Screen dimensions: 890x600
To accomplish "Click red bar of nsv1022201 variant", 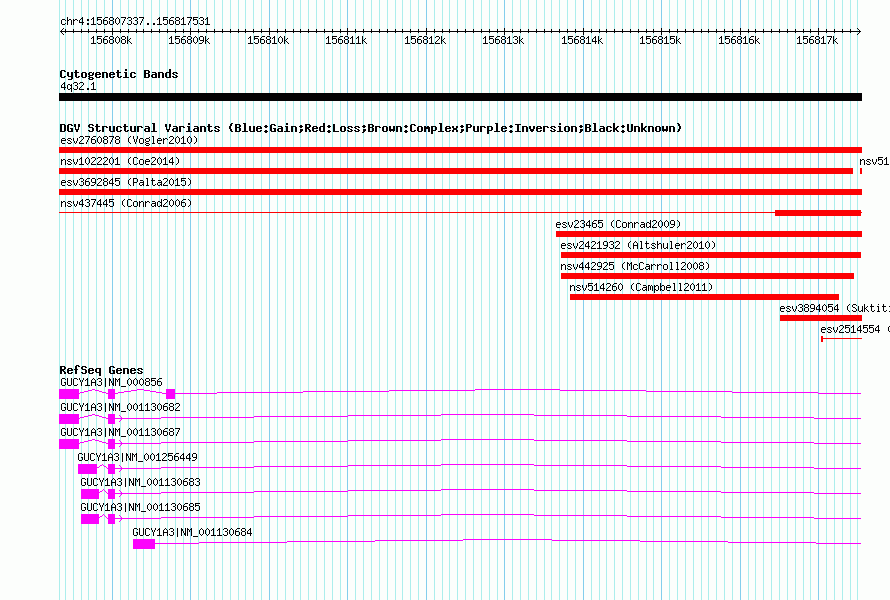I will (x=456, y=171).
